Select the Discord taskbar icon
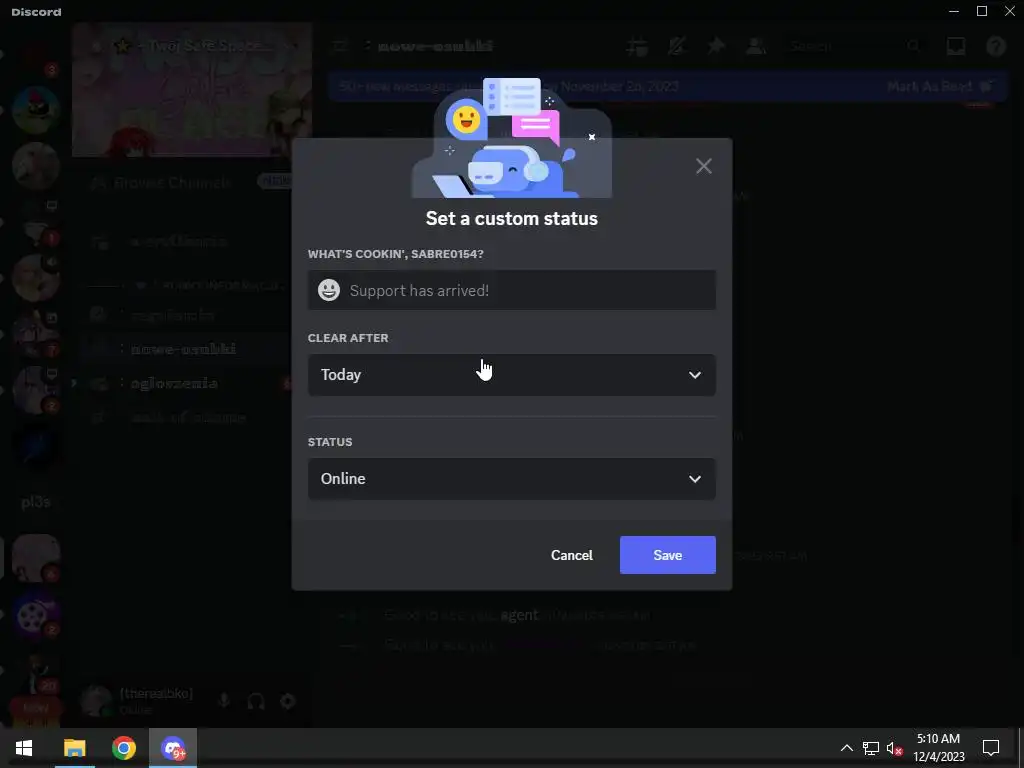This screenshot has width=1024, height=768. pos(173,748)
